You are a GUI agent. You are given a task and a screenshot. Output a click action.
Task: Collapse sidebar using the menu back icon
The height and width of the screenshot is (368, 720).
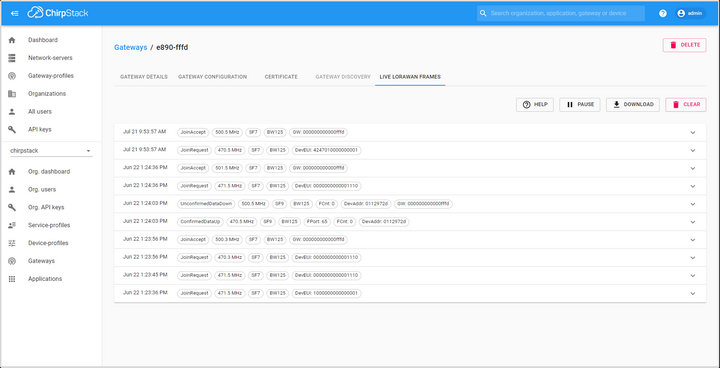tap(15, 13)
